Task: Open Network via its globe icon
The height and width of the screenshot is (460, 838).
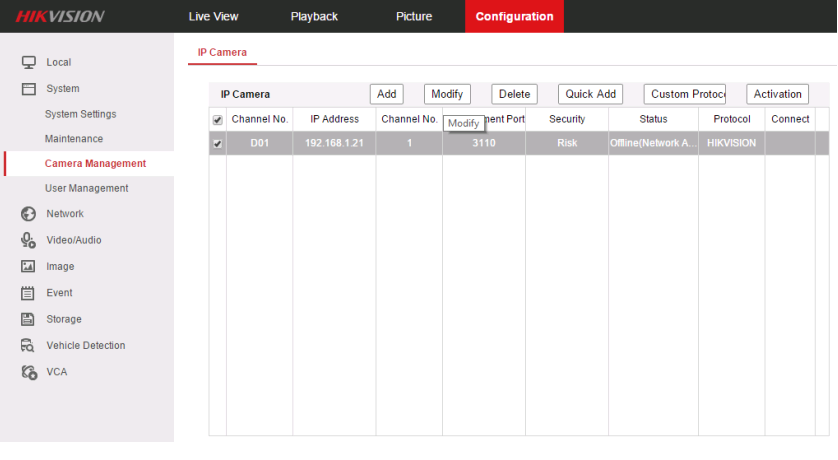Action: tap(29, 214)
